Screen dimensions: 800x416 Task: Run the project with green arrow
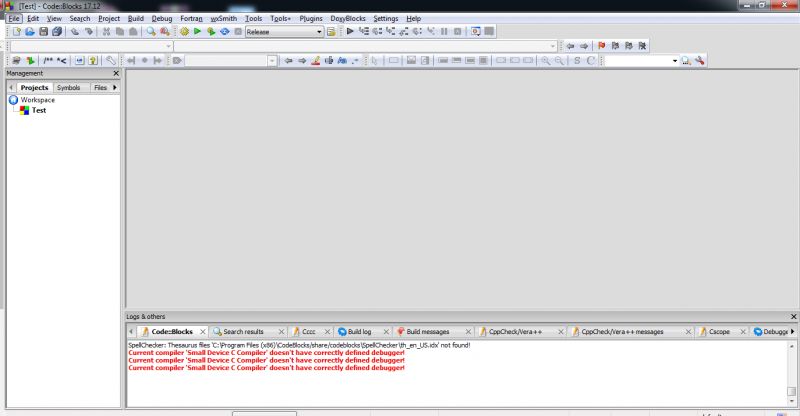[197, 32]
